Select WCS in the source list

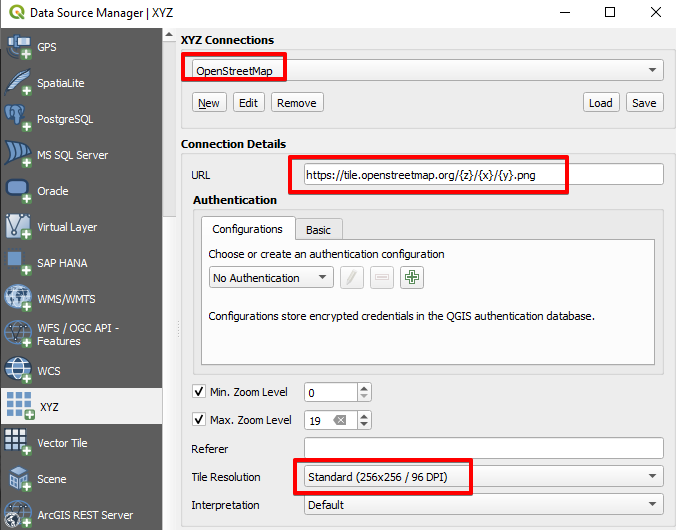[x=82, y=370]
